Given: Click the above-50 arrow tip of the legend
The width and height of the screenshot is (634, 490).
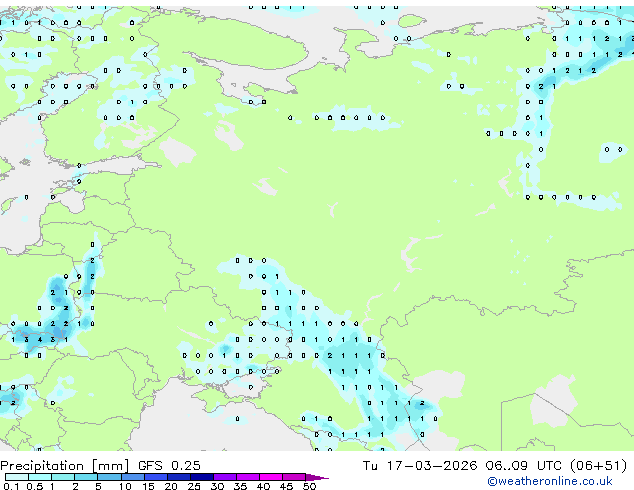Looking at the screenshot, I should pyautogui.click(x=317, y=477).
